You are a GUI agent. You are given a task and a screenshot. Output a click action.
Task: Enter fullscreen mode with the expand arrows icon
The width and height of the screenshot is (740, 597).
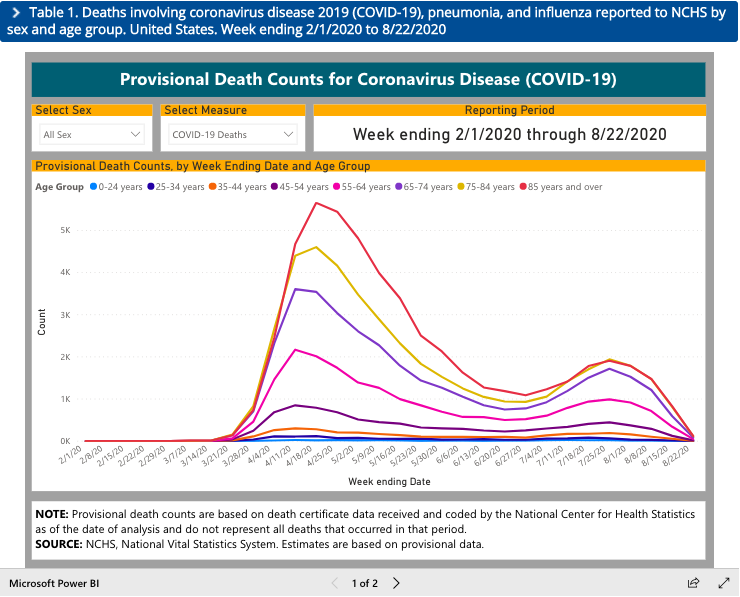[724, 582]
